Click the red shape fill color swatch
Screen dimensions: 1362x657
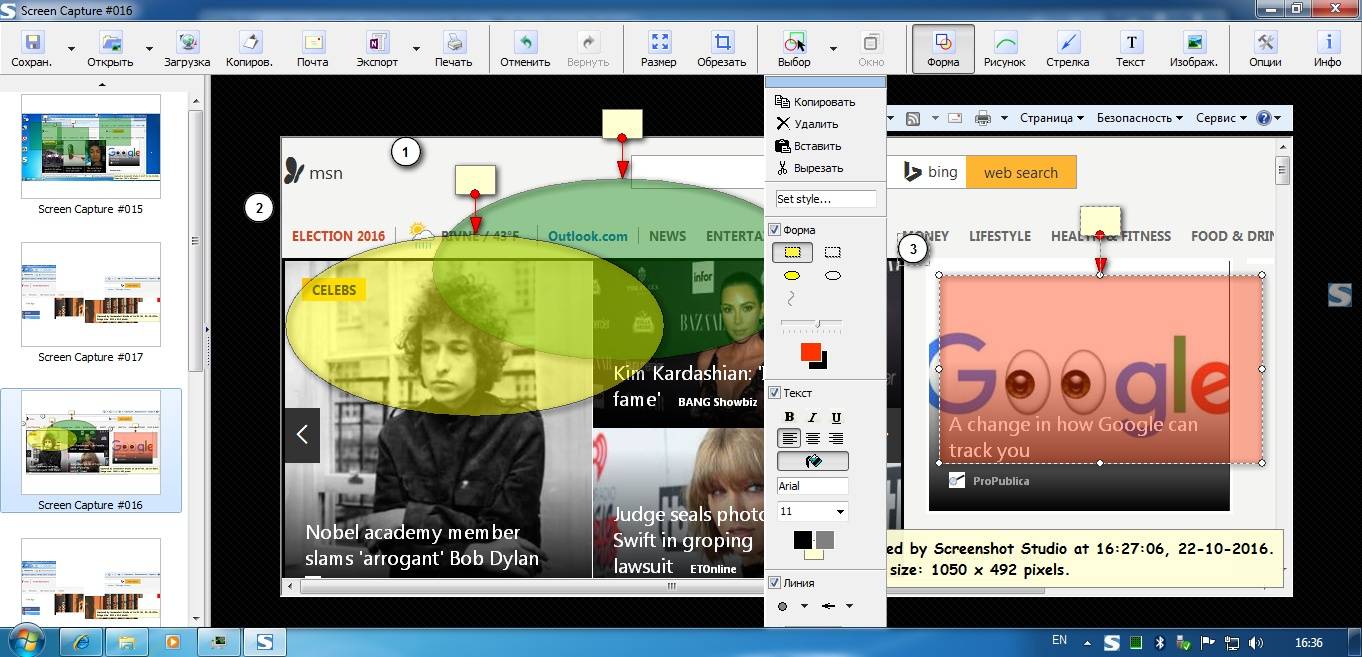pyautogui.click(x=810, y=352)
